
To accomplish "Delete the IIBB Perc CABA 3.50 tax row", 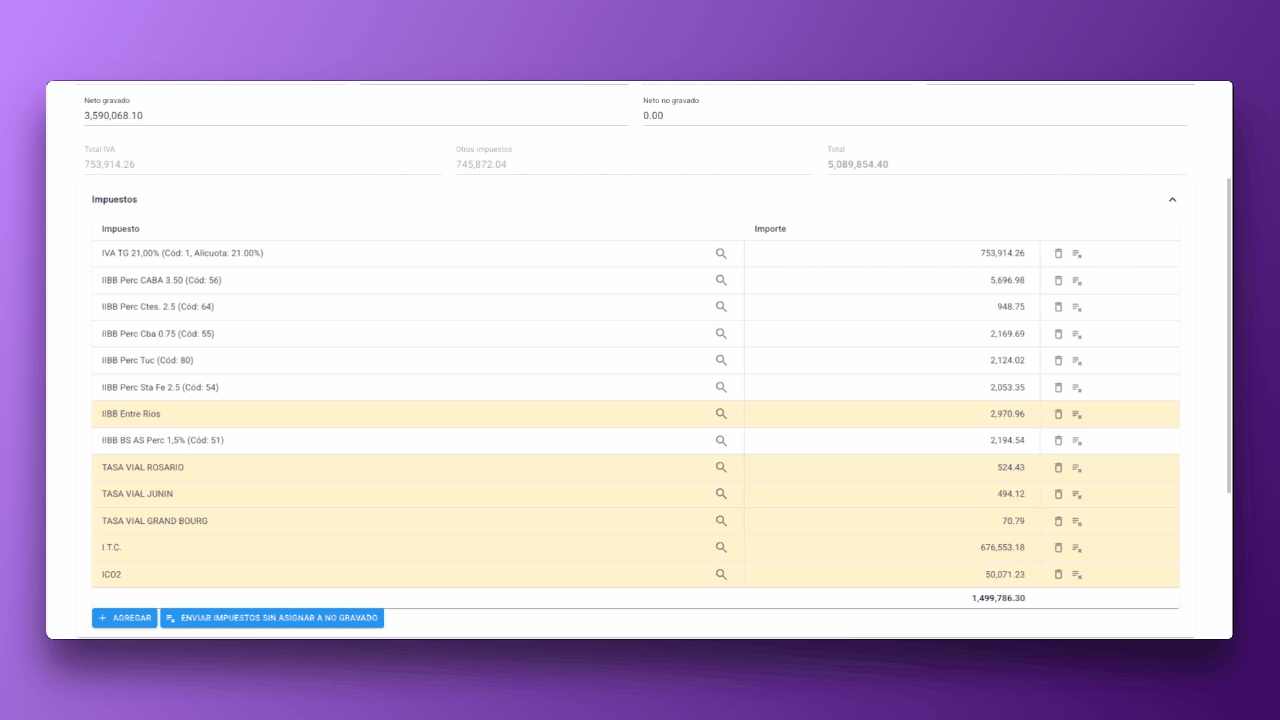I will coord(1058,281).
